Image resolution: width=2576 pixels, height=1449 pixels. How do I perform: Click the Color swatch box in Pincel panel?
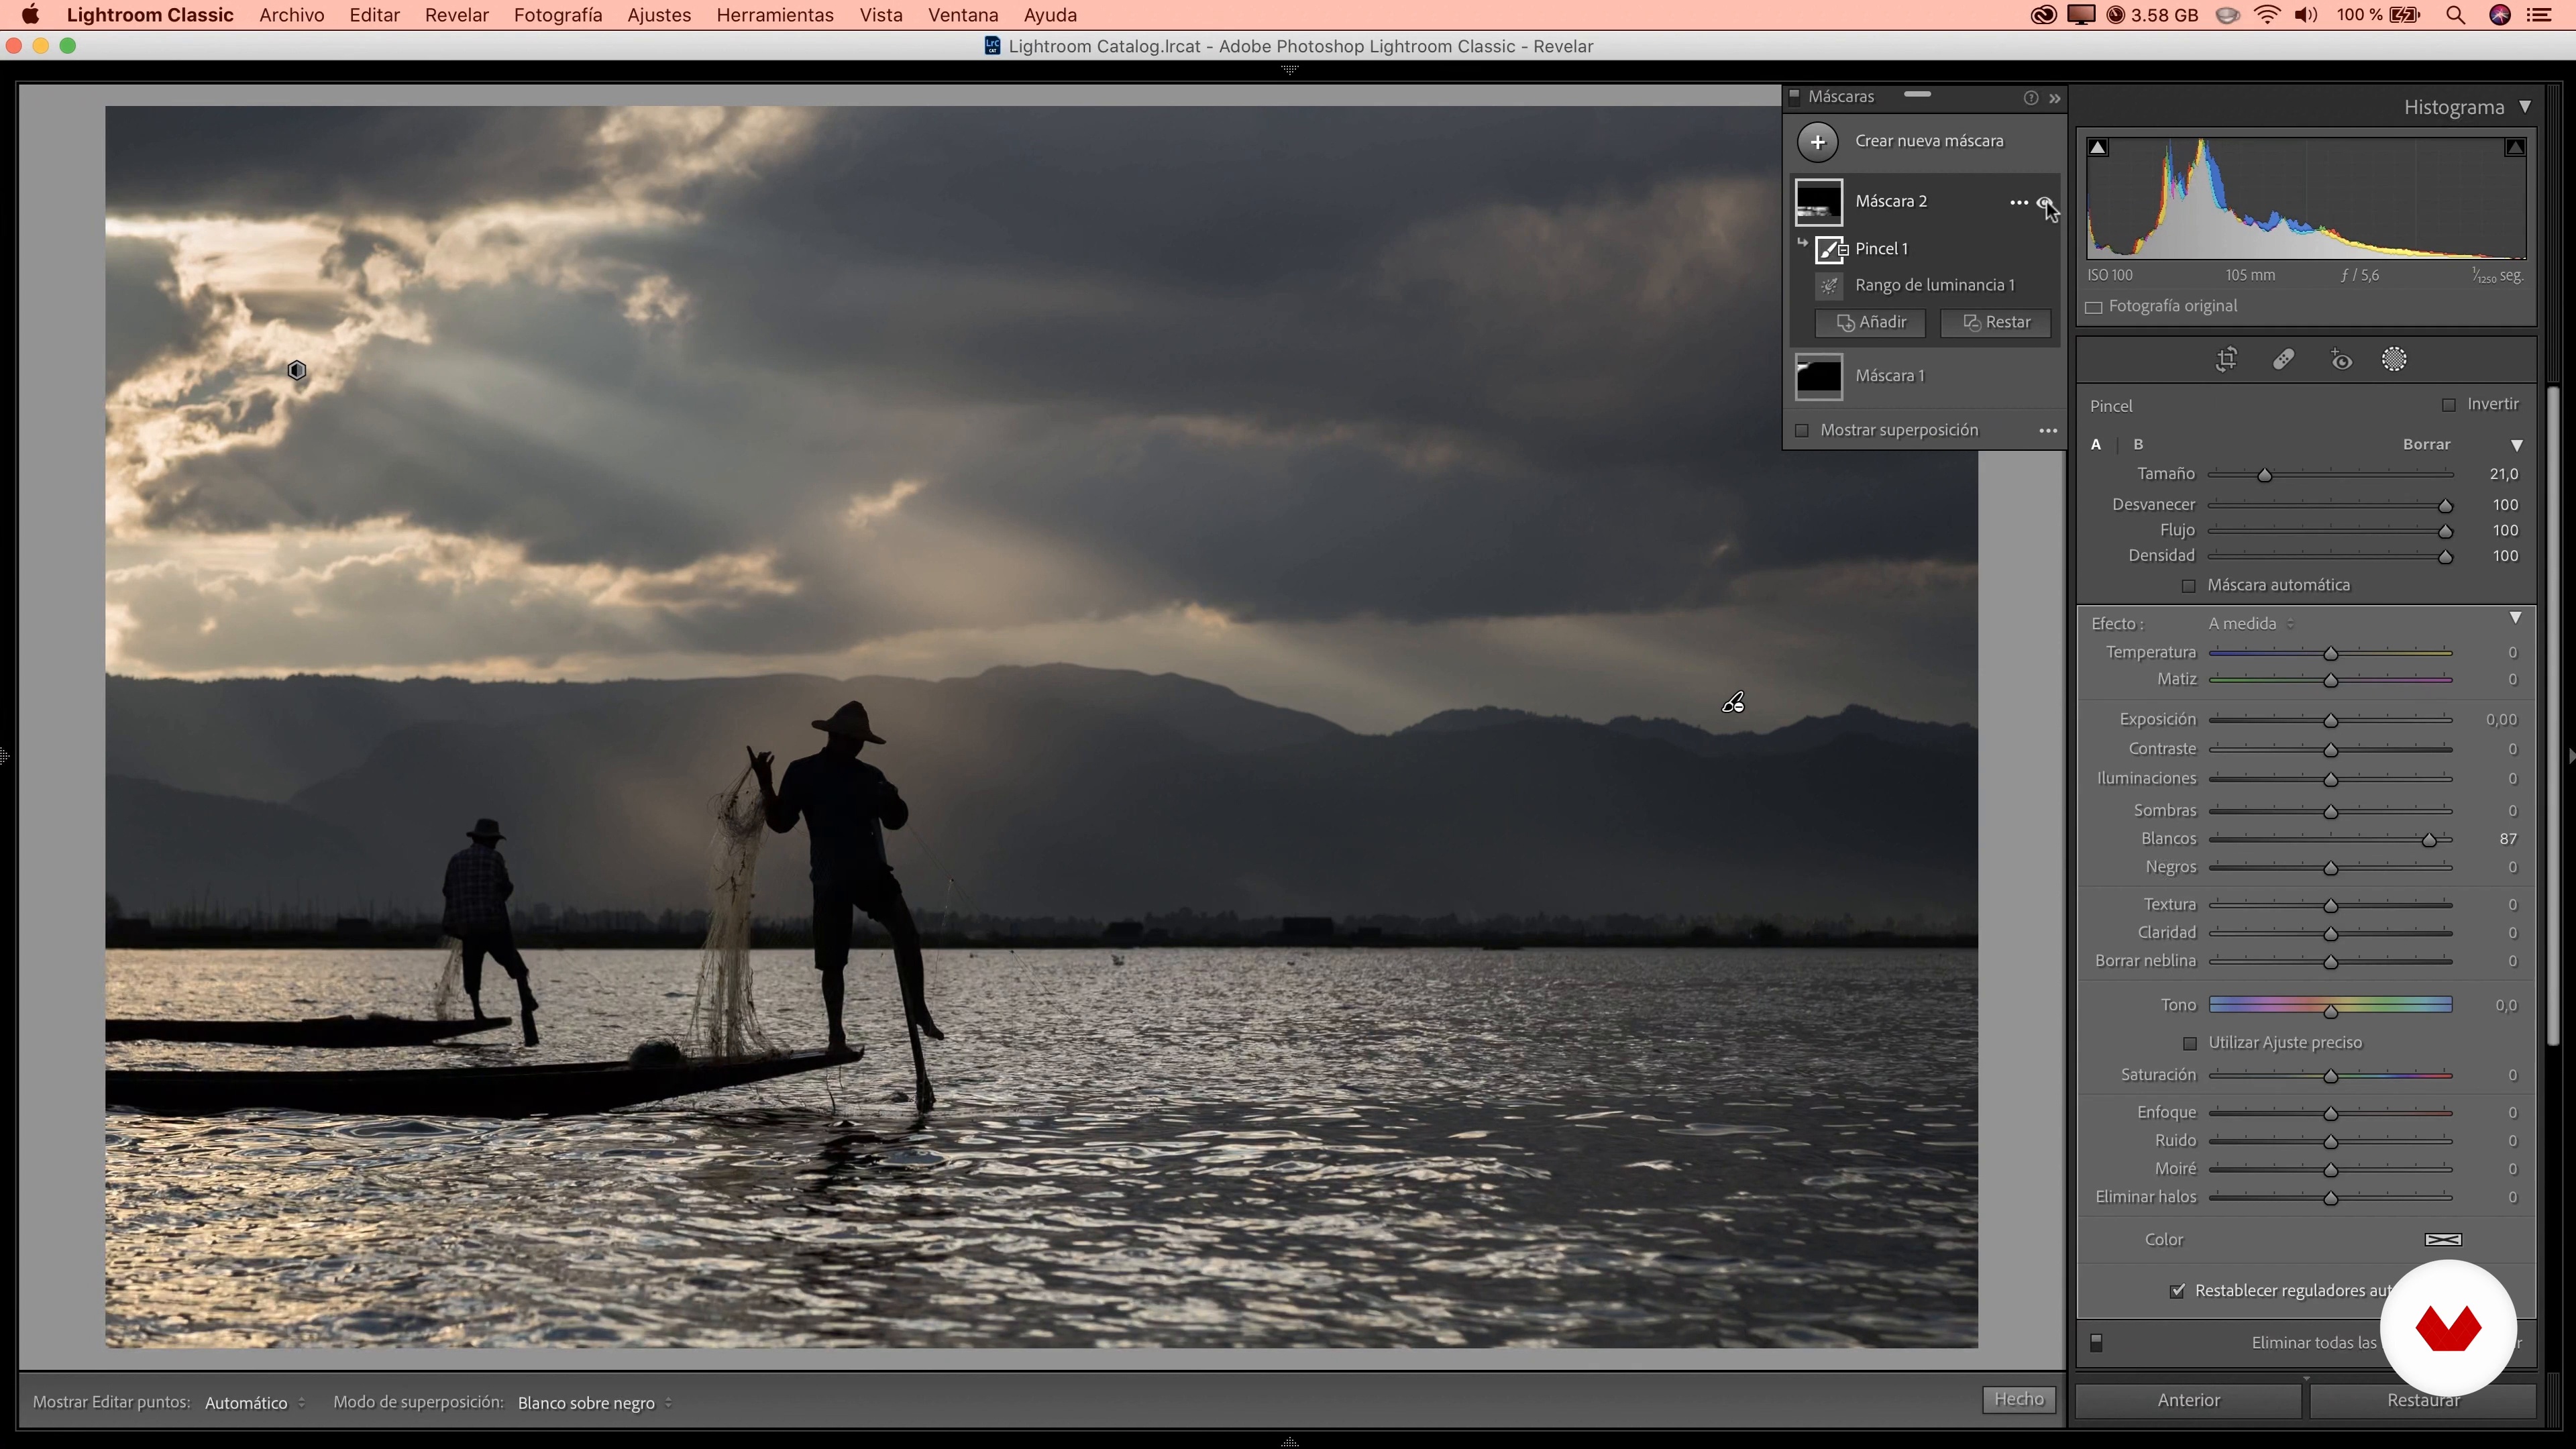click(x=2443, y=1240)
